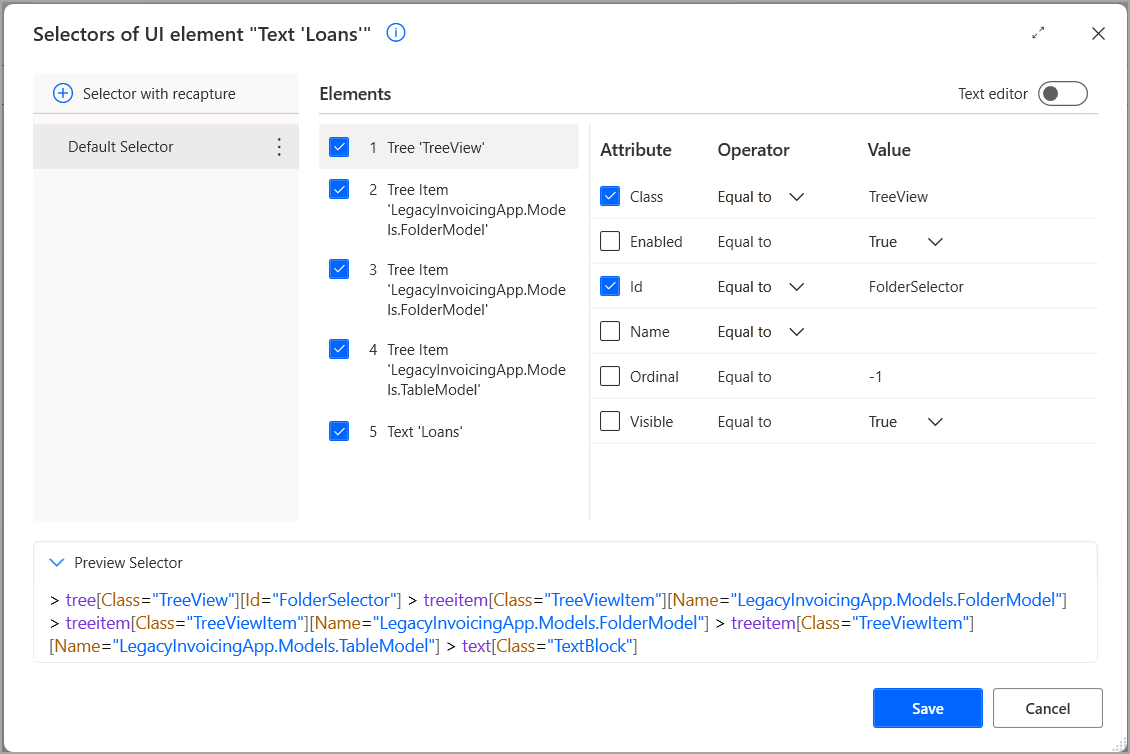Viewport: 1130px width, 754px height.
Task: Open the three-dot menu on Default Selector
Action: point(279,146)
